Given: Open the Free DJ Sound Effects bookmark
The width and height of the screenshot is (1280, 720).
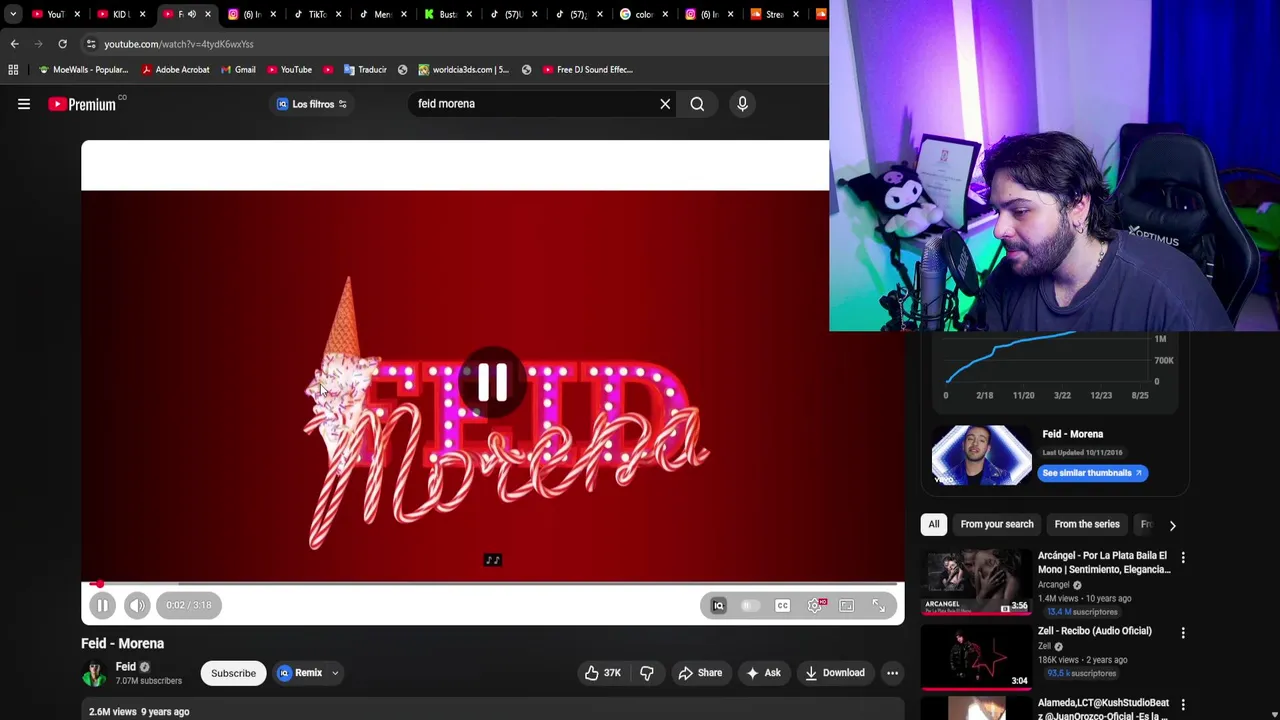Looking at the screenshot, I should (x=587, y=70).
